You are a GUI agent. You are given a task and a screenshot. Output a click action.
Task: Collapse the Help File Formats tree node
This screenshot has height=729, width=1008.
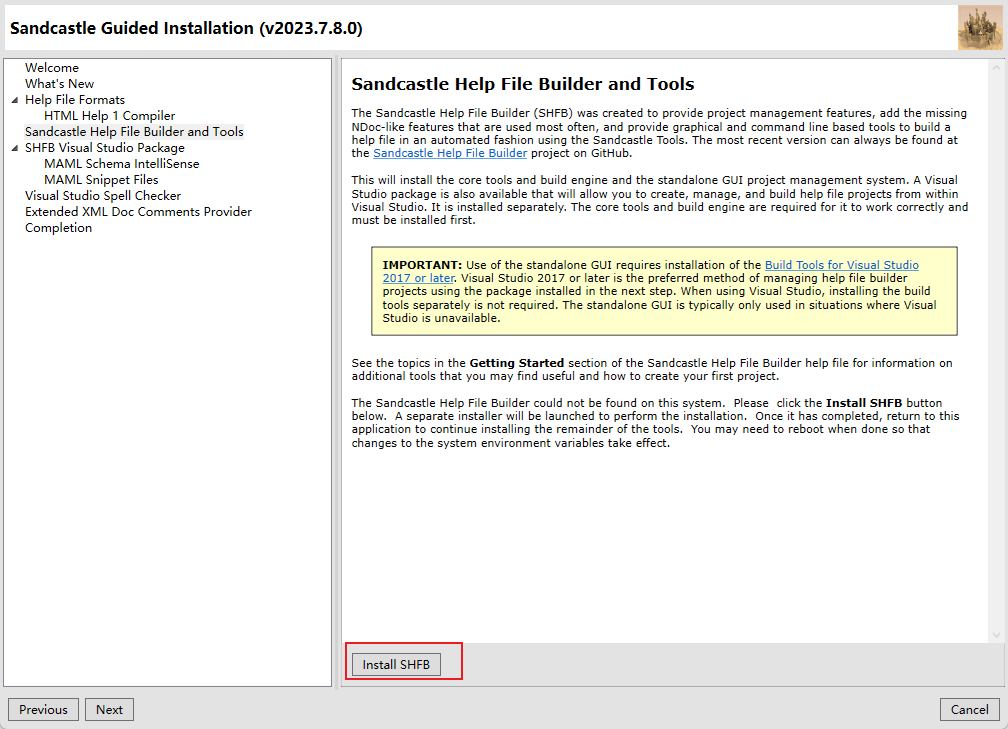click(x=15, y=100)
